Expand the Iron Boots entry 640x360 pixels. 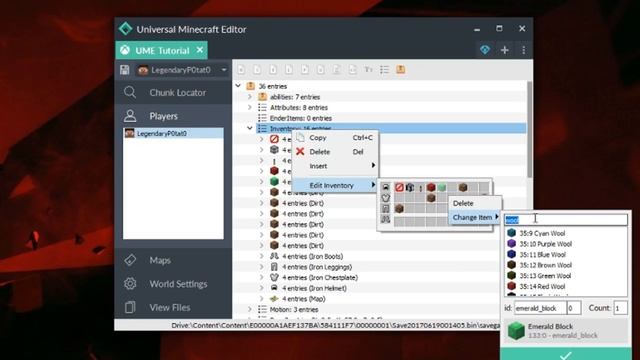coord(262,256)
